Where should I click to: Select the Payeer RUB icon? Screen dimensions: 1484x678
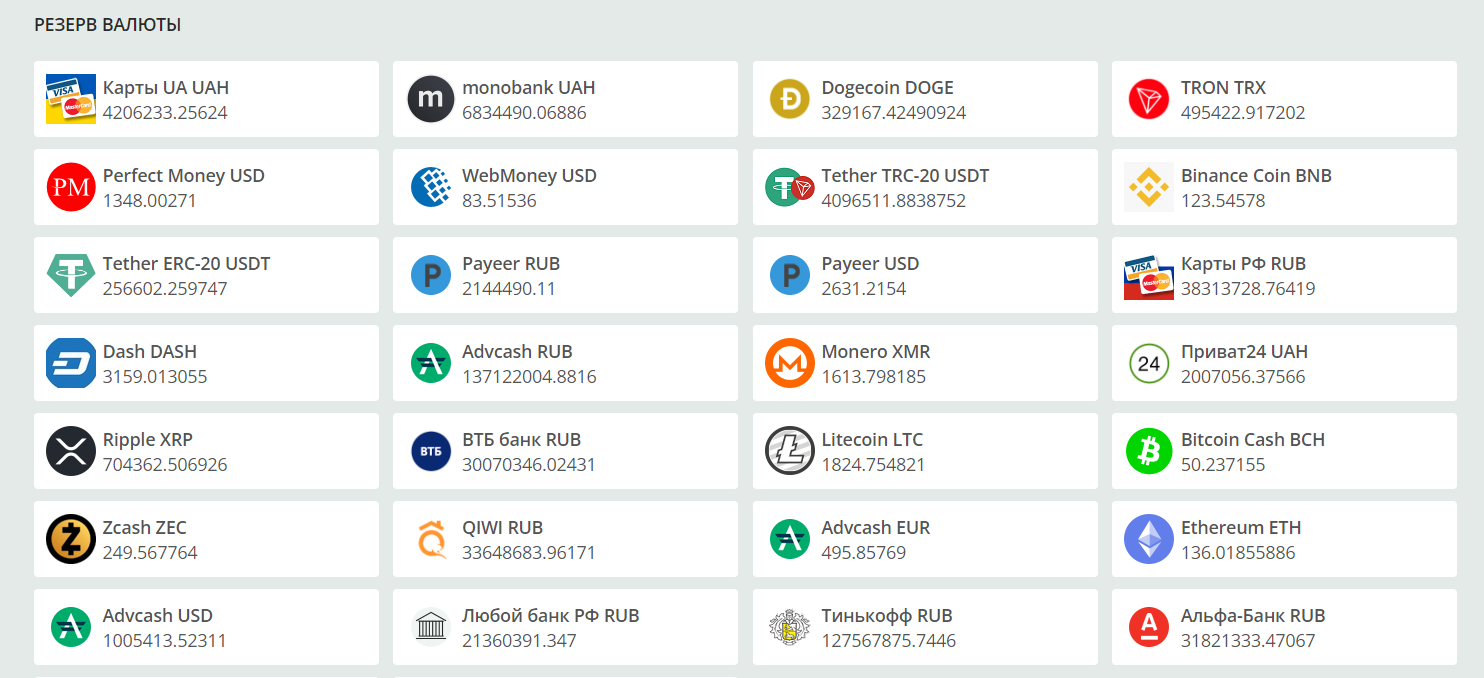431,275
